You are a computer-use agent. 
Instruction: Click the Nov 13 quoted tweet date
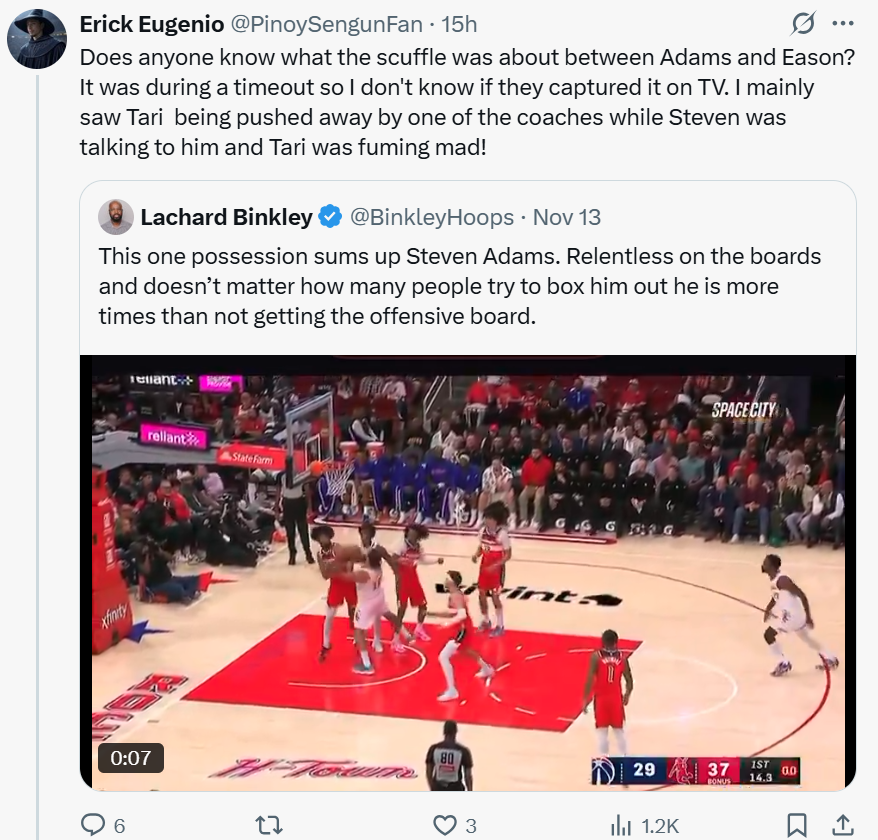567,217
